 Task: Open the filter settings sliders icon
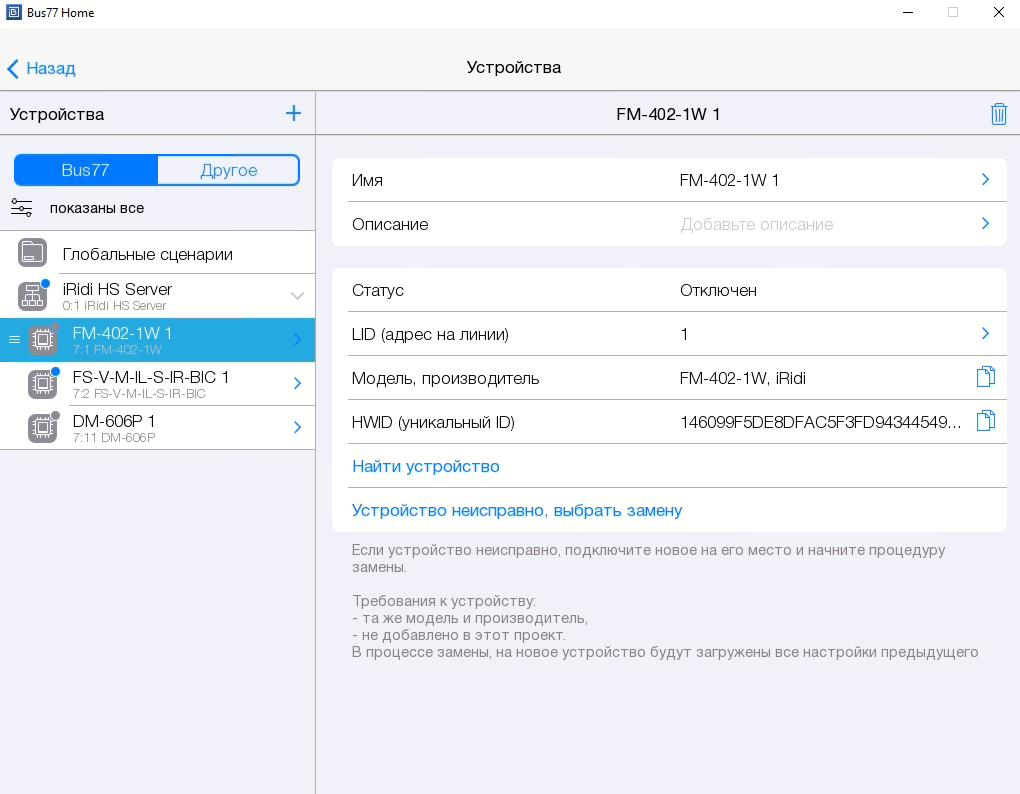click(x=21, y=208)
